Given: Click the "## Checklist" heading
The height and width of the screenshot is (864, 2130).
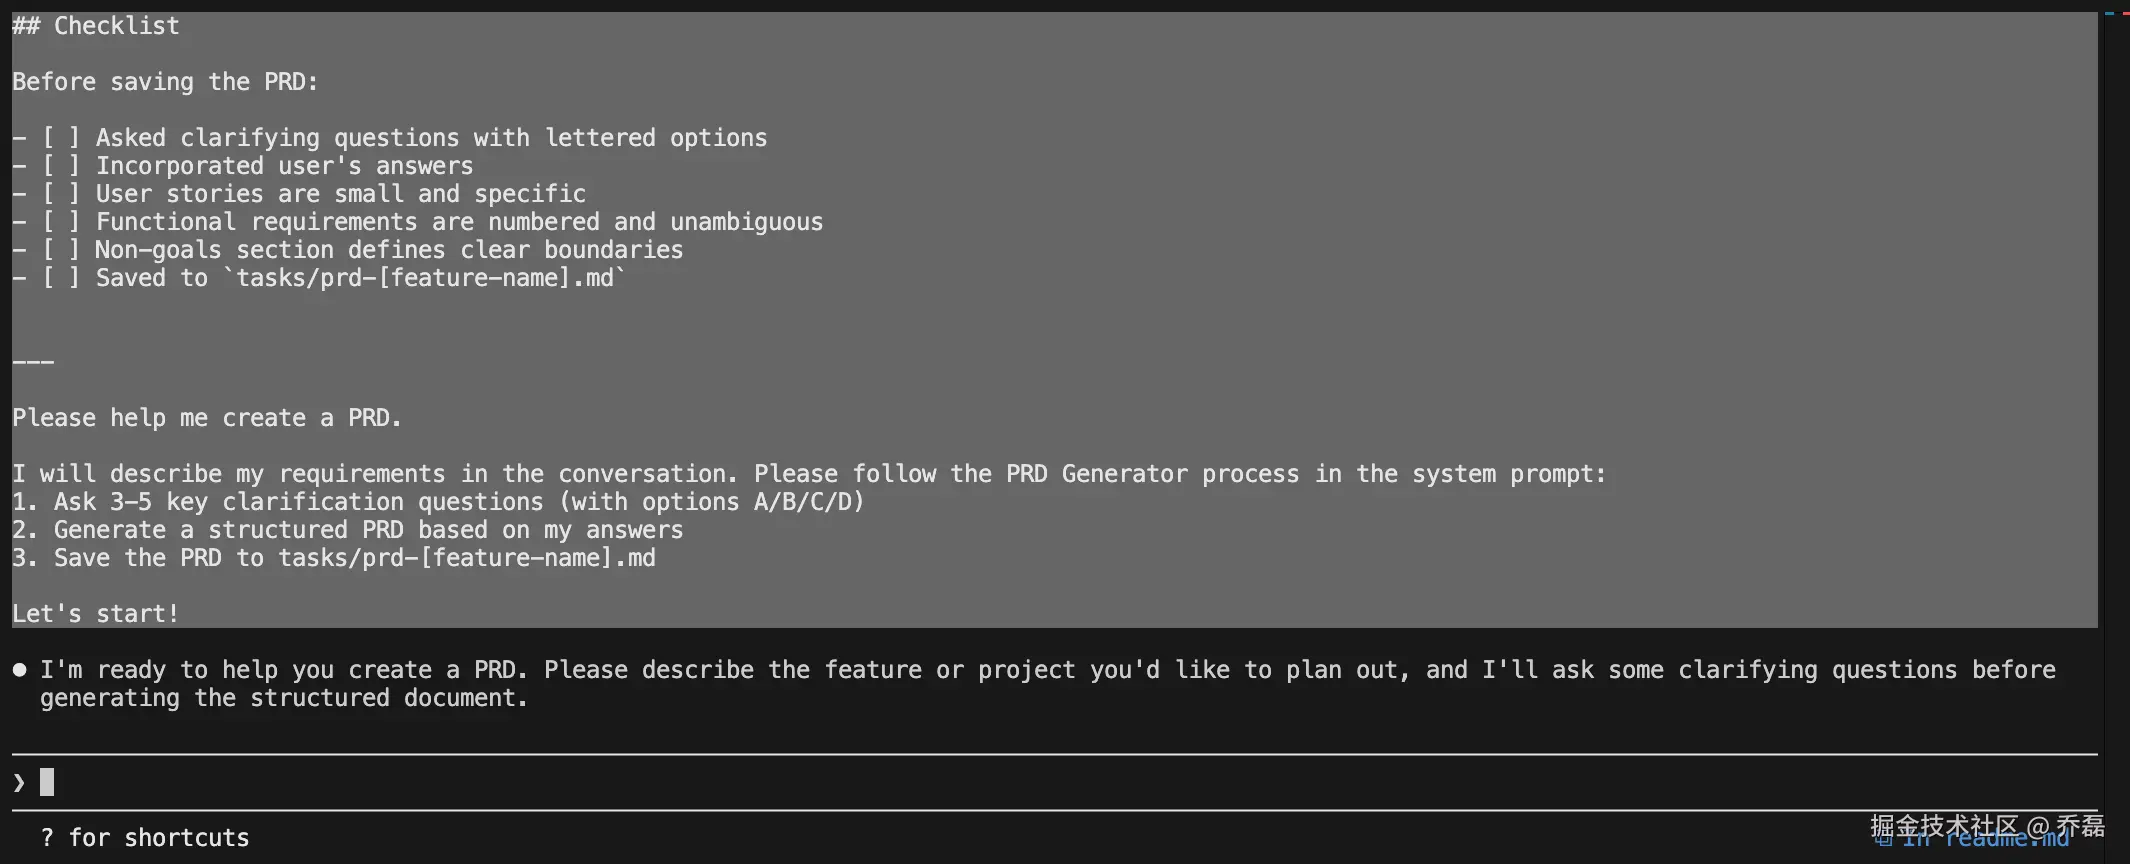Looking at the screenshot, I should pyautogui.click(x=96, y=26).
